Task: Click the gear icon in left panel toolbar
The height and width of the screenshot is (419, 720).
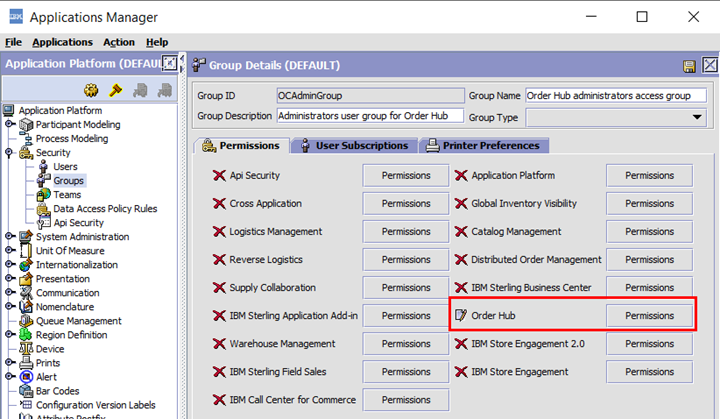Action: [x=91, y=90]
